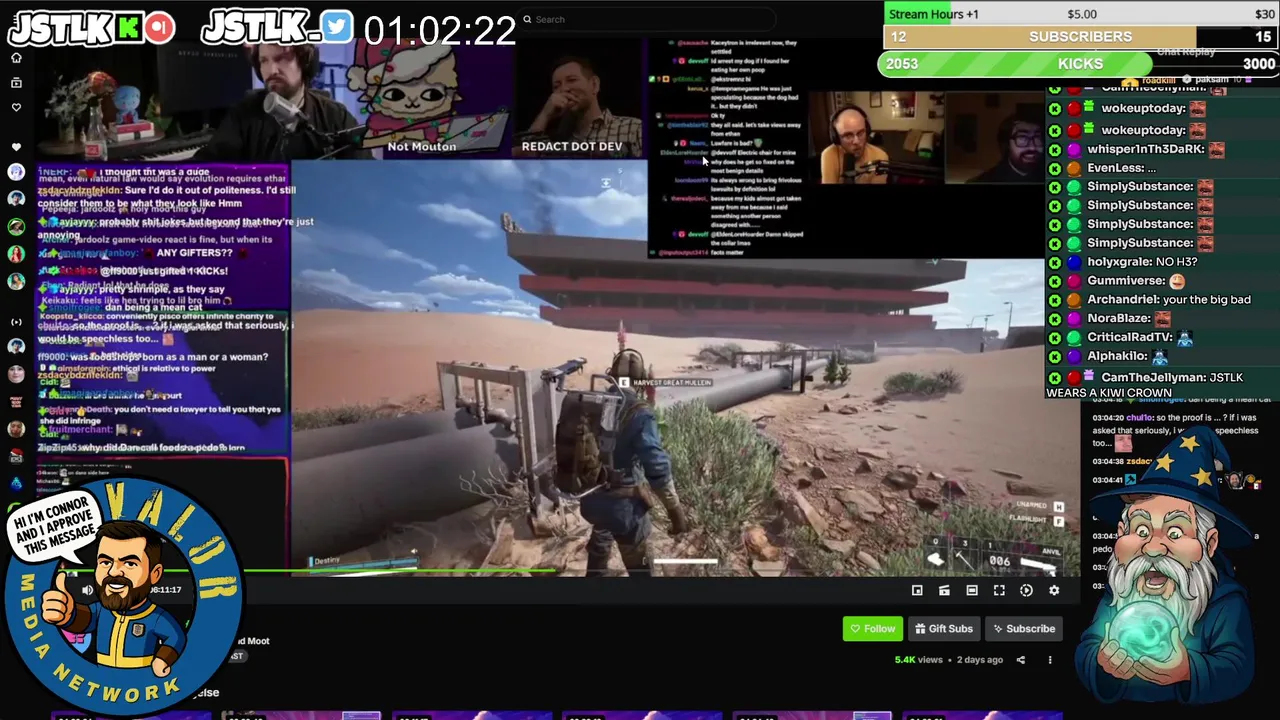The height and width of the screenshot is (720, 1280).
Task: Click the Not Mouton webcam label
Action: tap(421, 146)
